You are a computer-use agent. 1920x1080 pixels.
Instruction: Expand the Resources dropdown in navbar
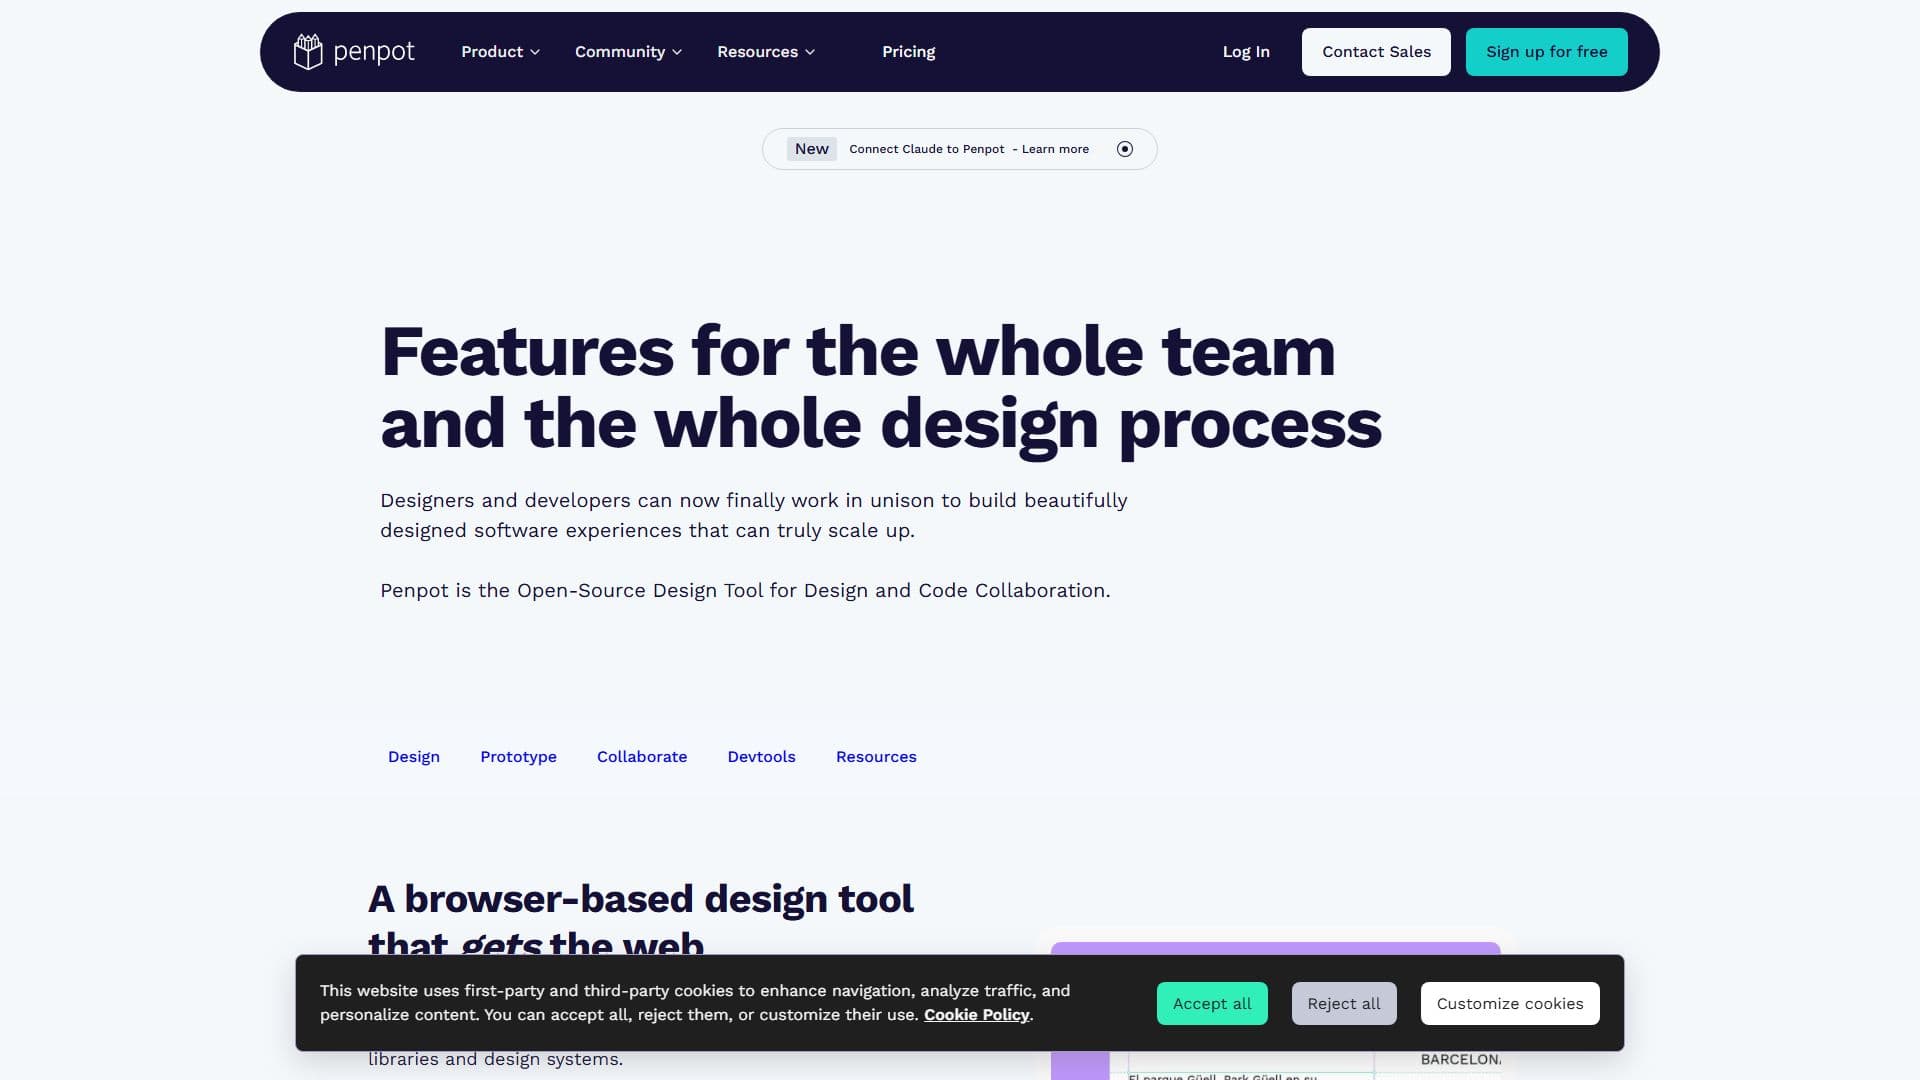coord(766,52)
